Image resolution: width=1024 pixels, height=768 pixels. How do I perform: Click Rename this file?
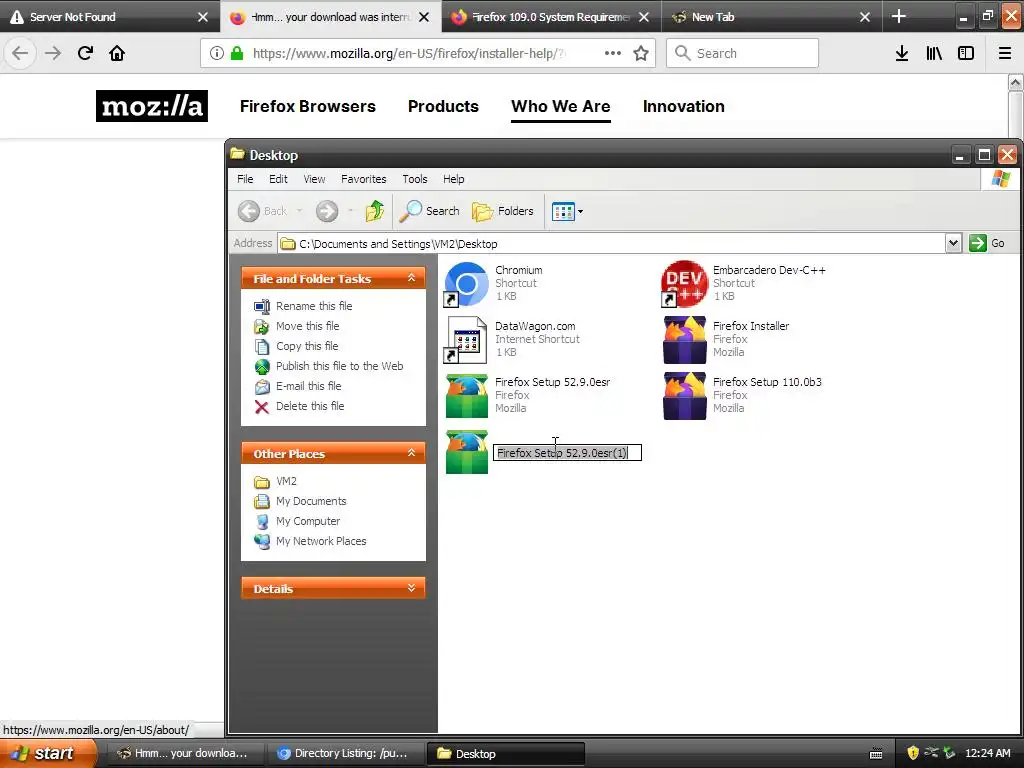click(x=314, y=306)
